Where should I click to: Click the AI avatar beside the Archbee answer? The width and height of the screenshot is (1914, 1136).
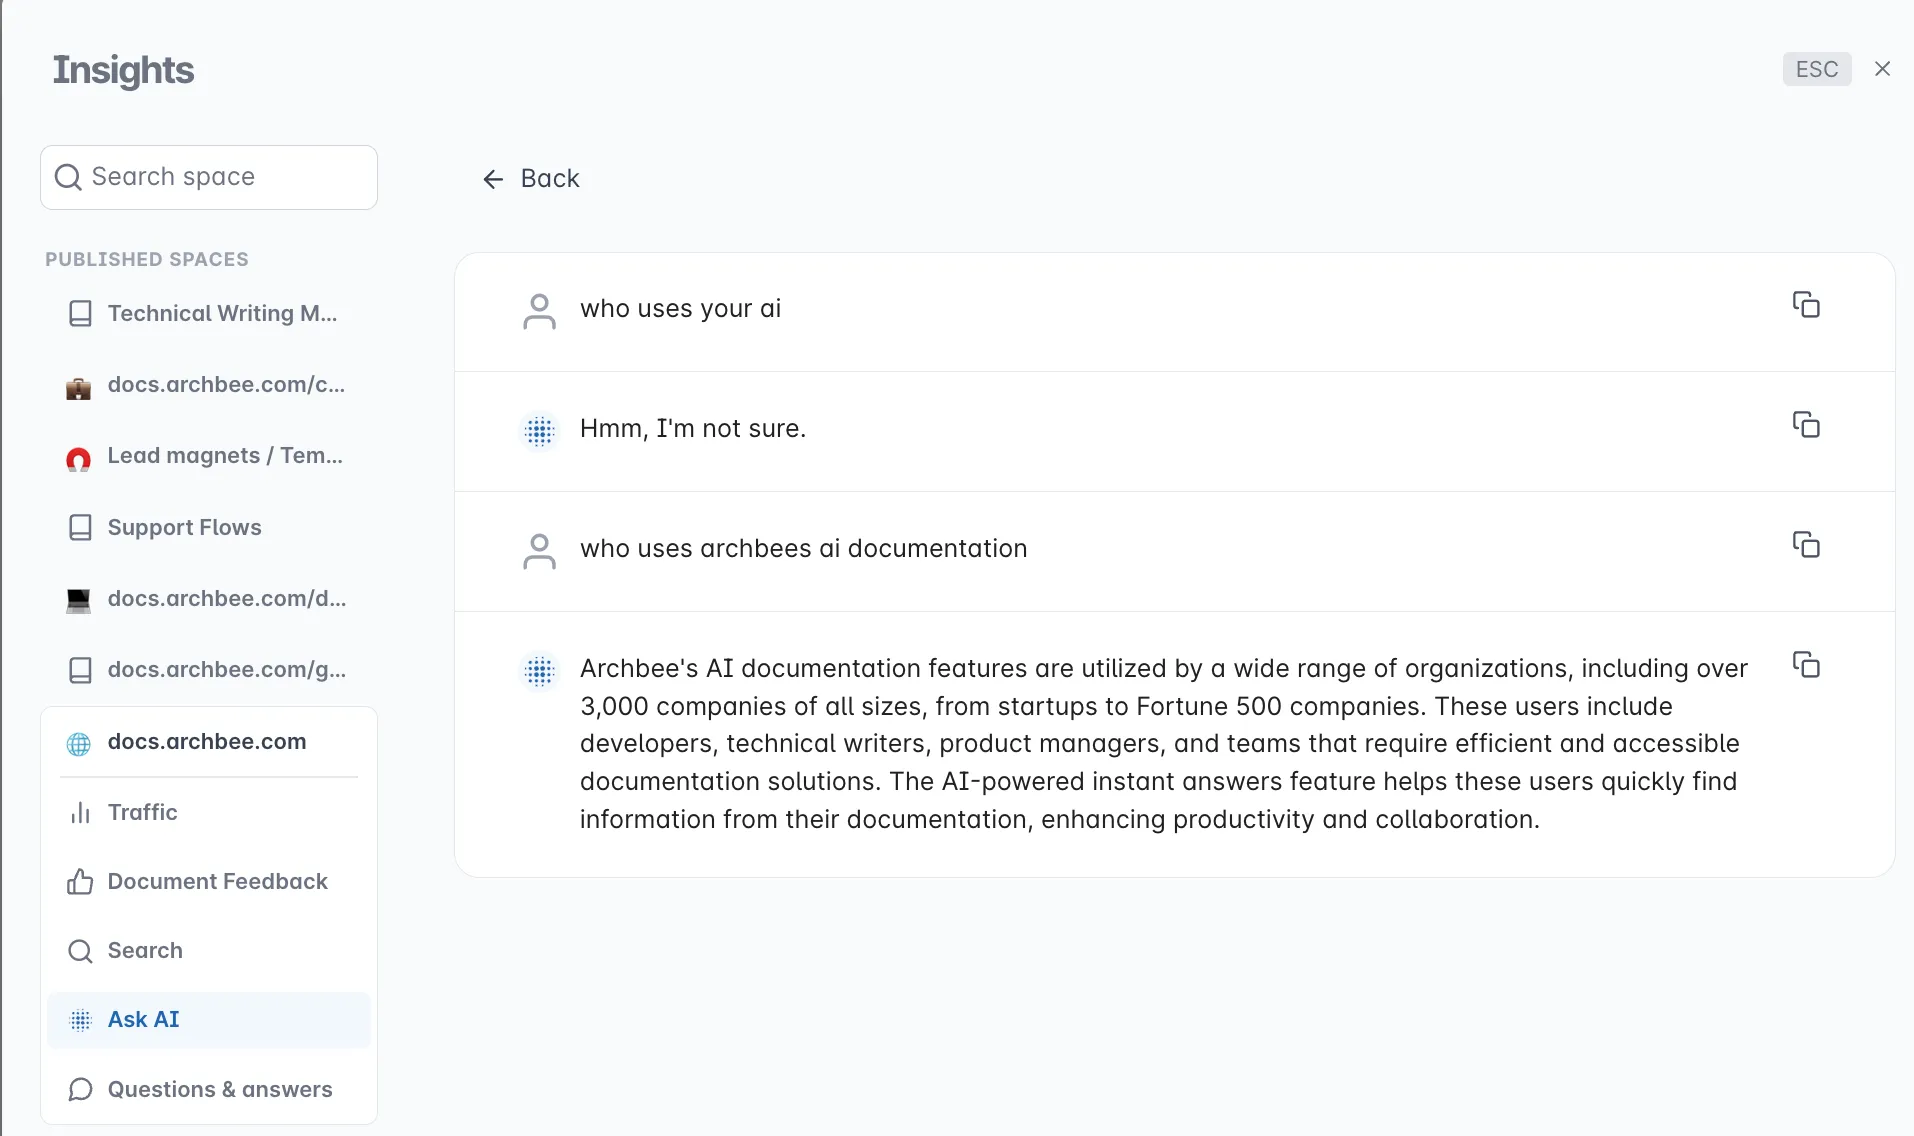(x=539, y=671)
